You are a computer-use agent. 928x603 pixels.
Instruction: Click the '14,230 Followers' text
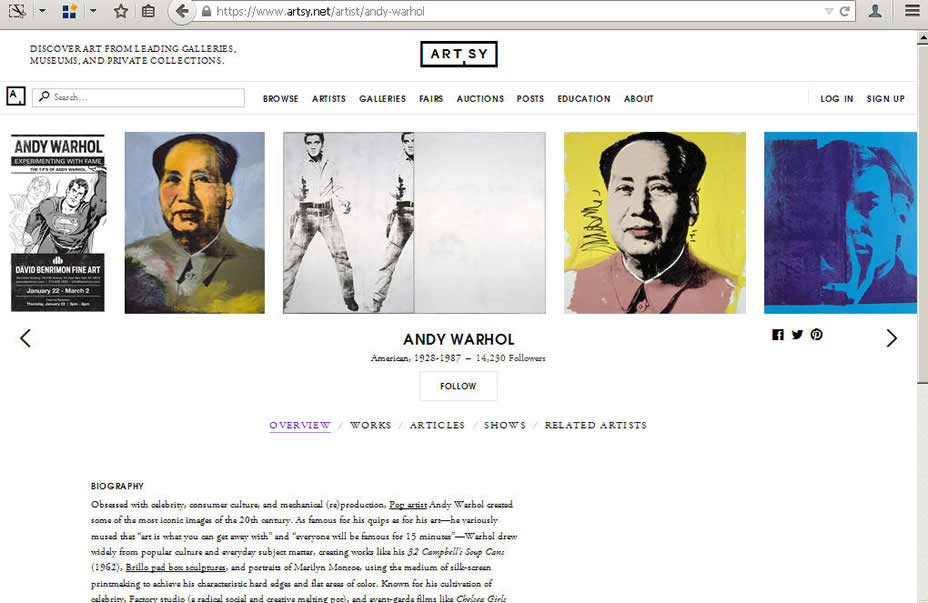[x=511, y=358]
